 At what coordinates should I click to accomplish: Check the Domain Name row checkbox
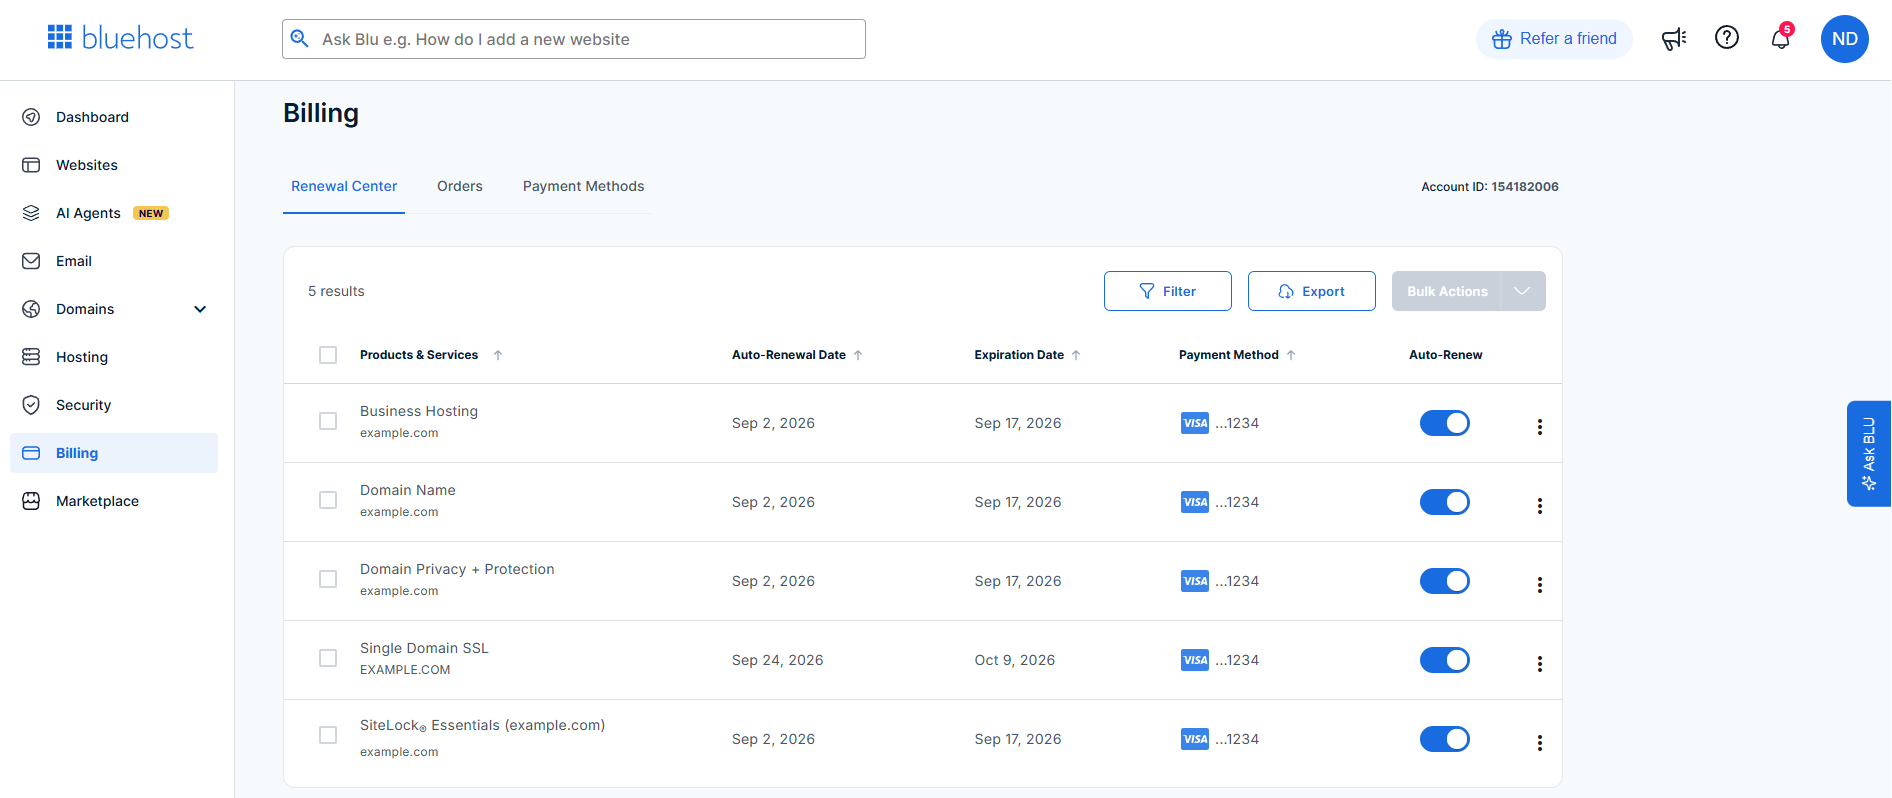328,500
